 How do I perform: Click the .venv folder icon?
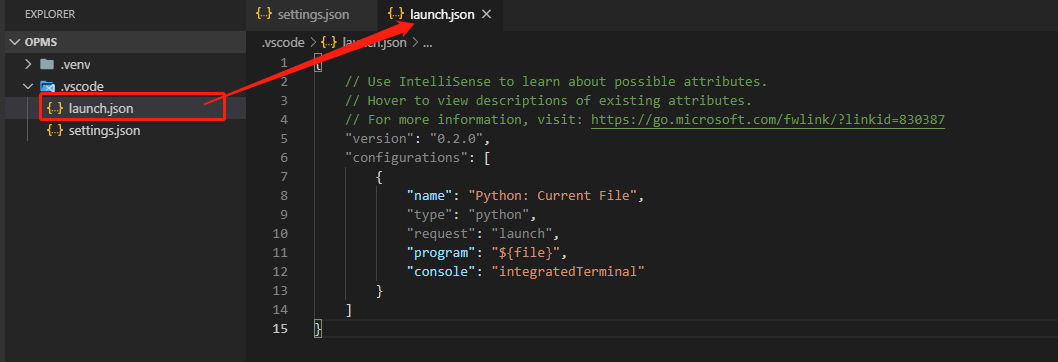pos(47,64)
